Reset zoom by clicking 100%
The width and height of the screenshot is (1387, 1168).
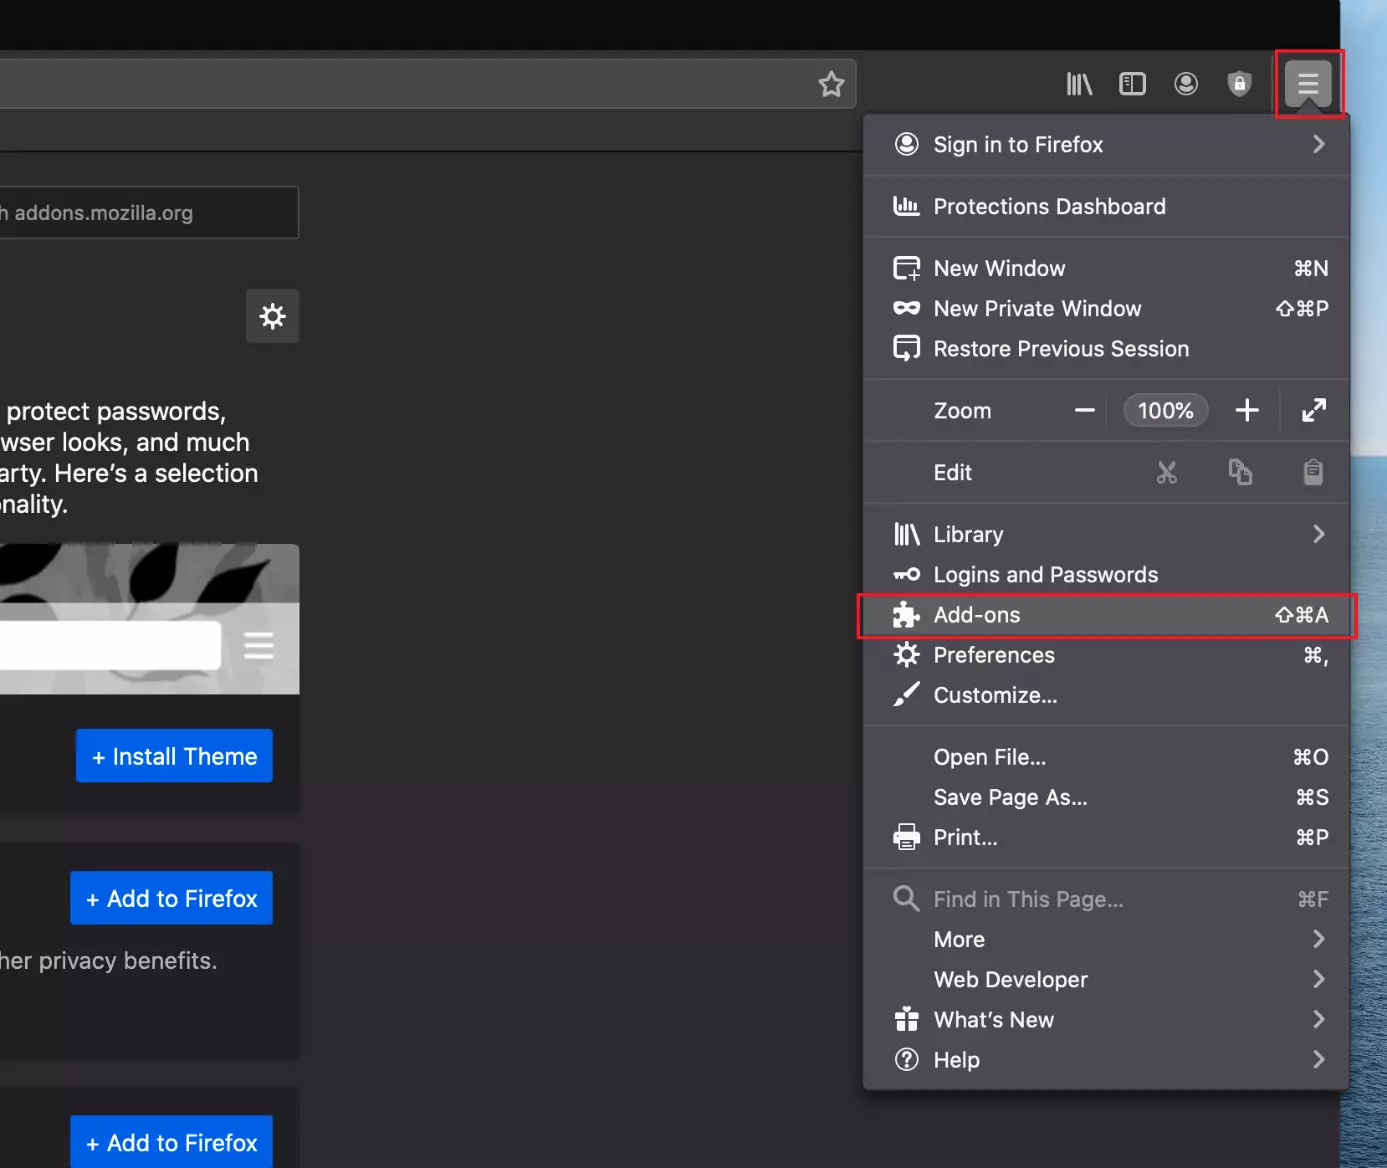click(x=1166, y=410)
